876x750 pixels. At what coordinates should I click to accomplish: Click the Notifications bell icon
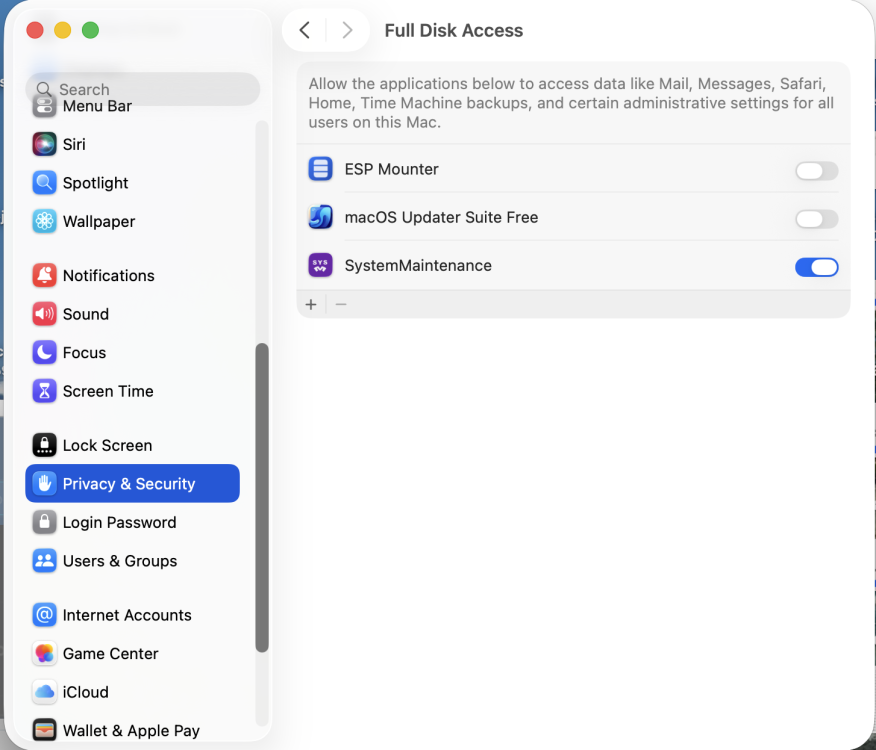pyautogui.click(x=44, y=276)
